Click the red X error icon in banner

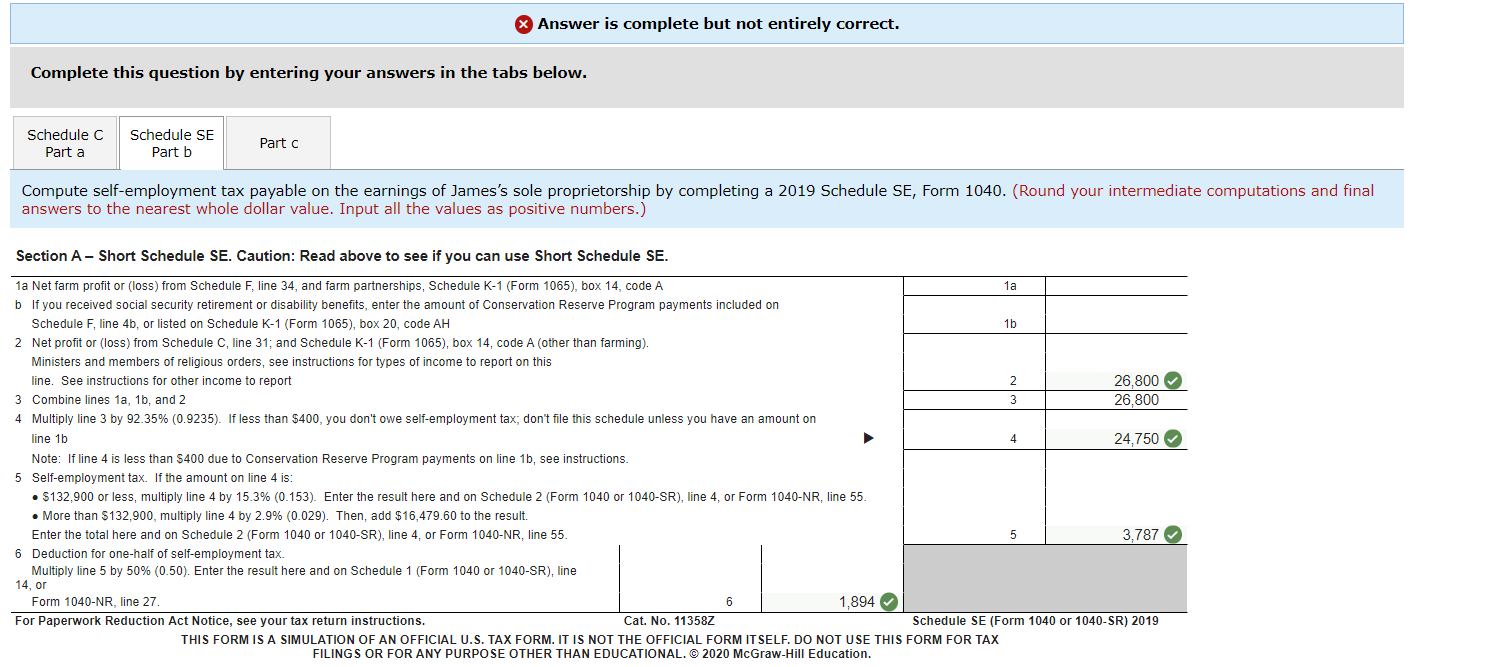tap(524, 23)
